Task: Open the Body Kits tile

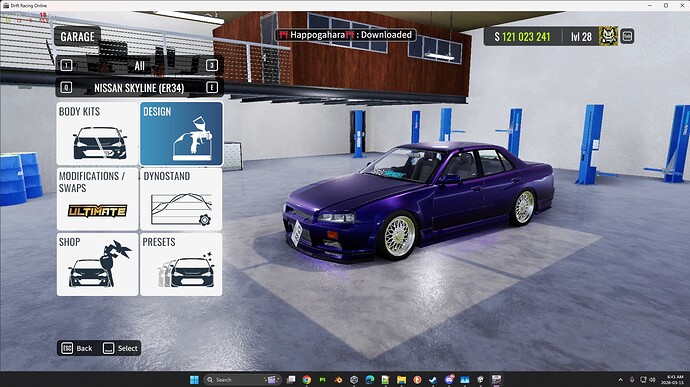Action: [x=97, y=134]
